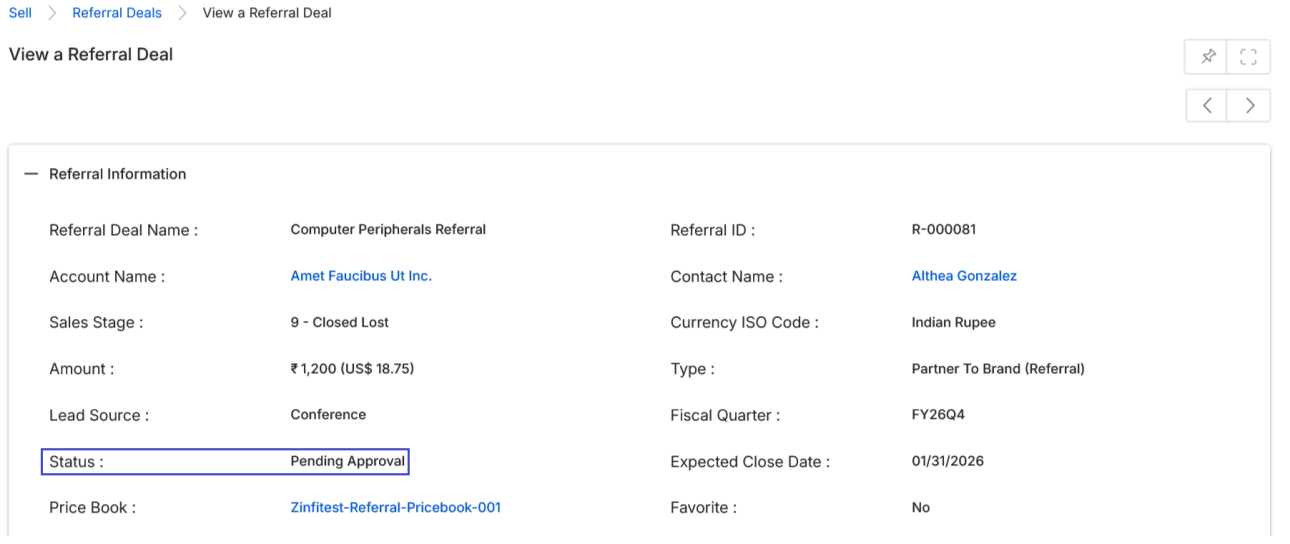The width and height of the screenshot is (1290, 544).
Task: Click the 'Account Name :' label
Action: coord(107,277)
